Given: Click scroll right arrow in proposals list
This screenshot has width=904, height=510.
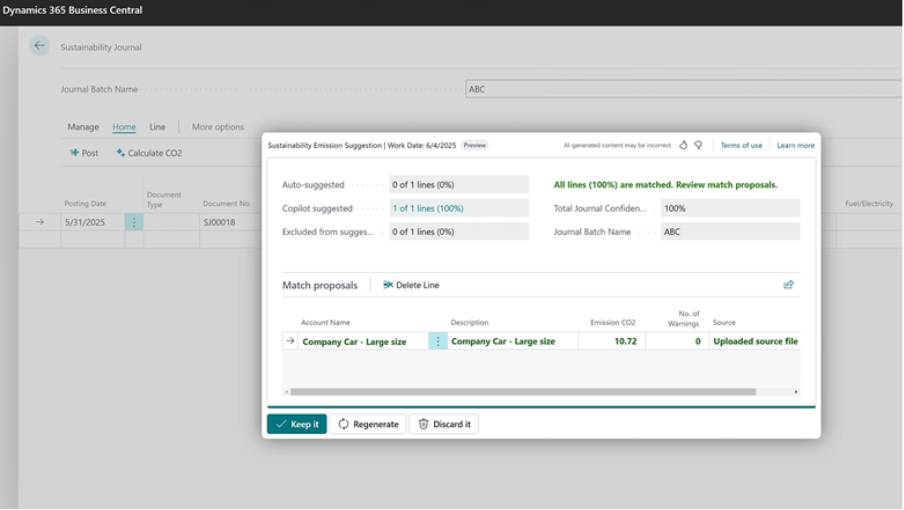Looking at the screenshot, I should tap(796, 392).
